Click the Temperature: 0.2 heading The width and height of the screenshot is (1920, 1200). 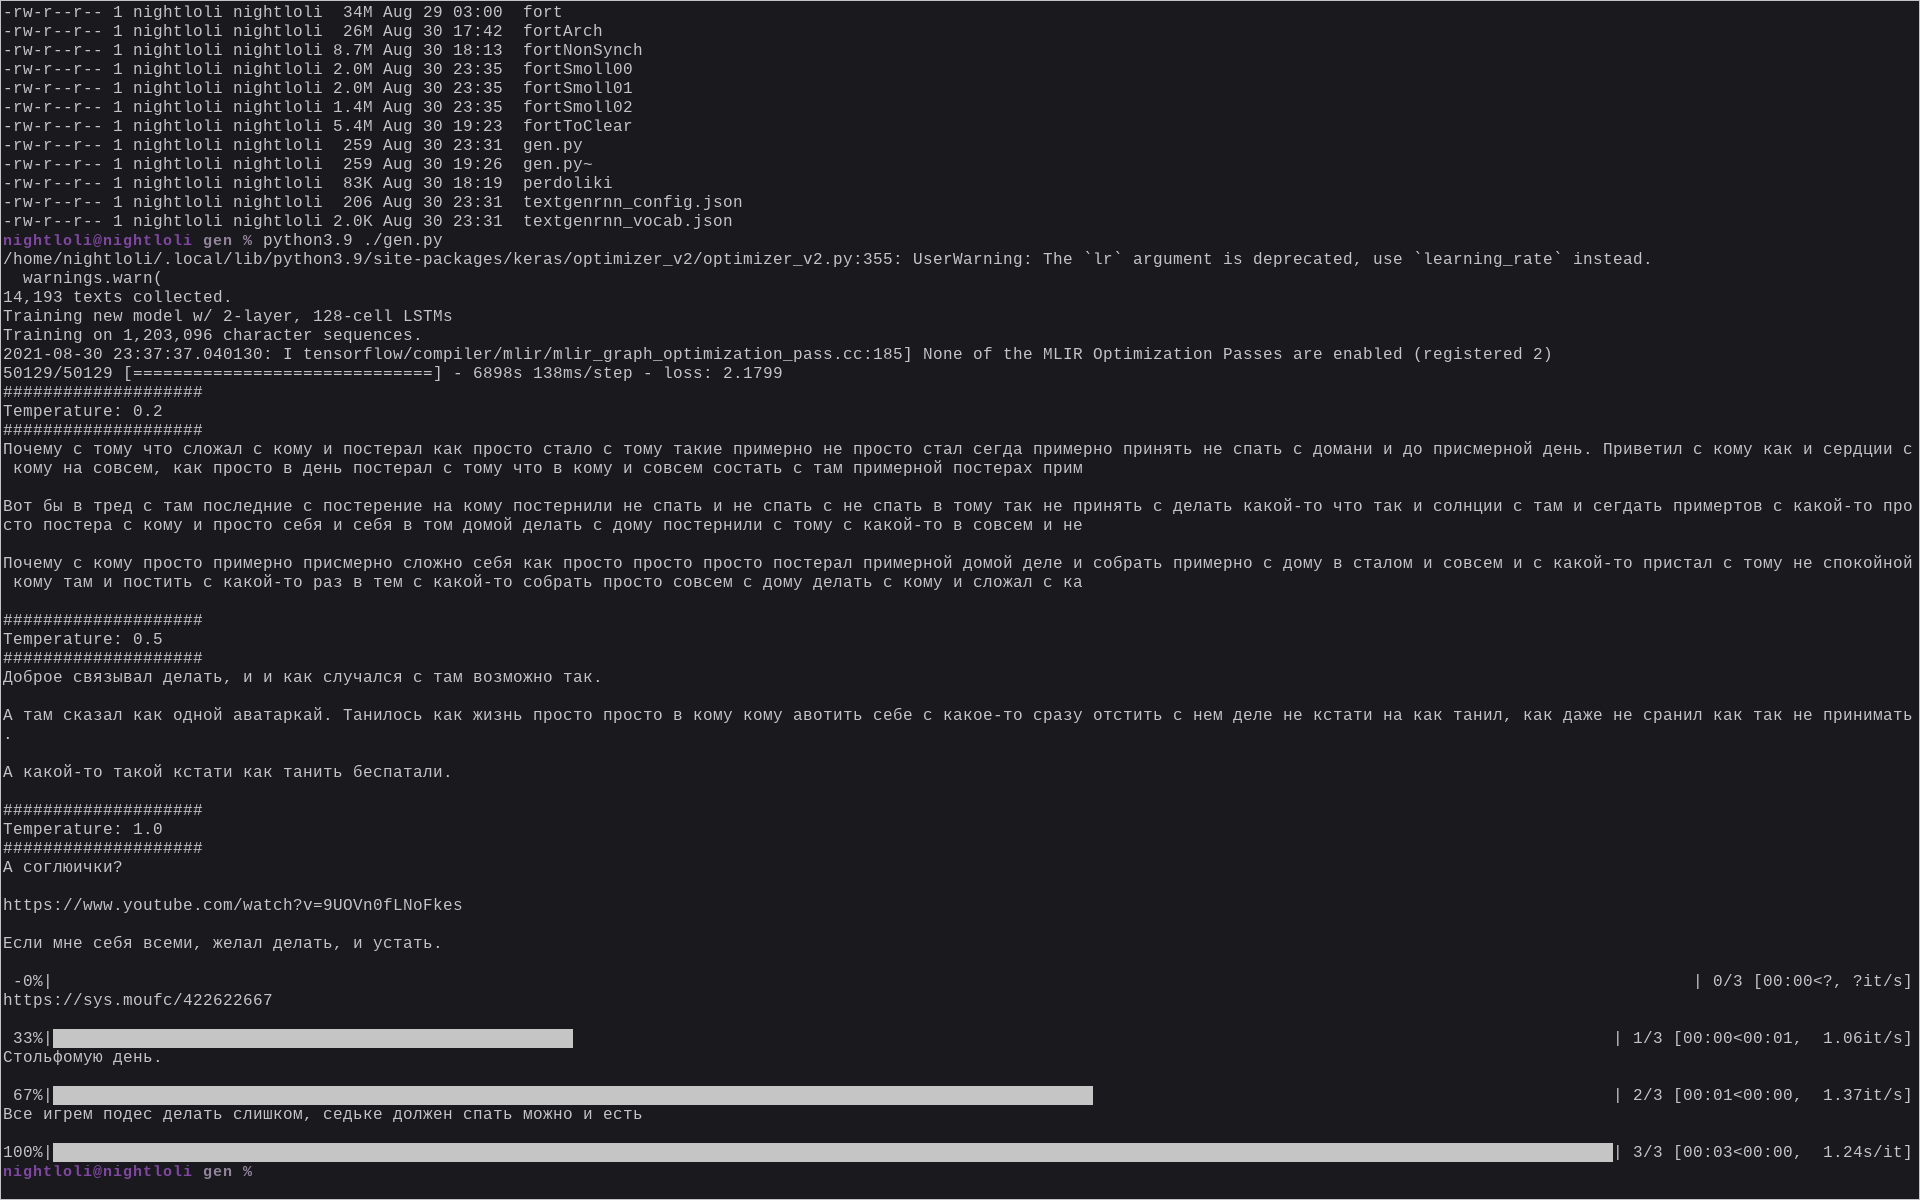click(82, 411)
